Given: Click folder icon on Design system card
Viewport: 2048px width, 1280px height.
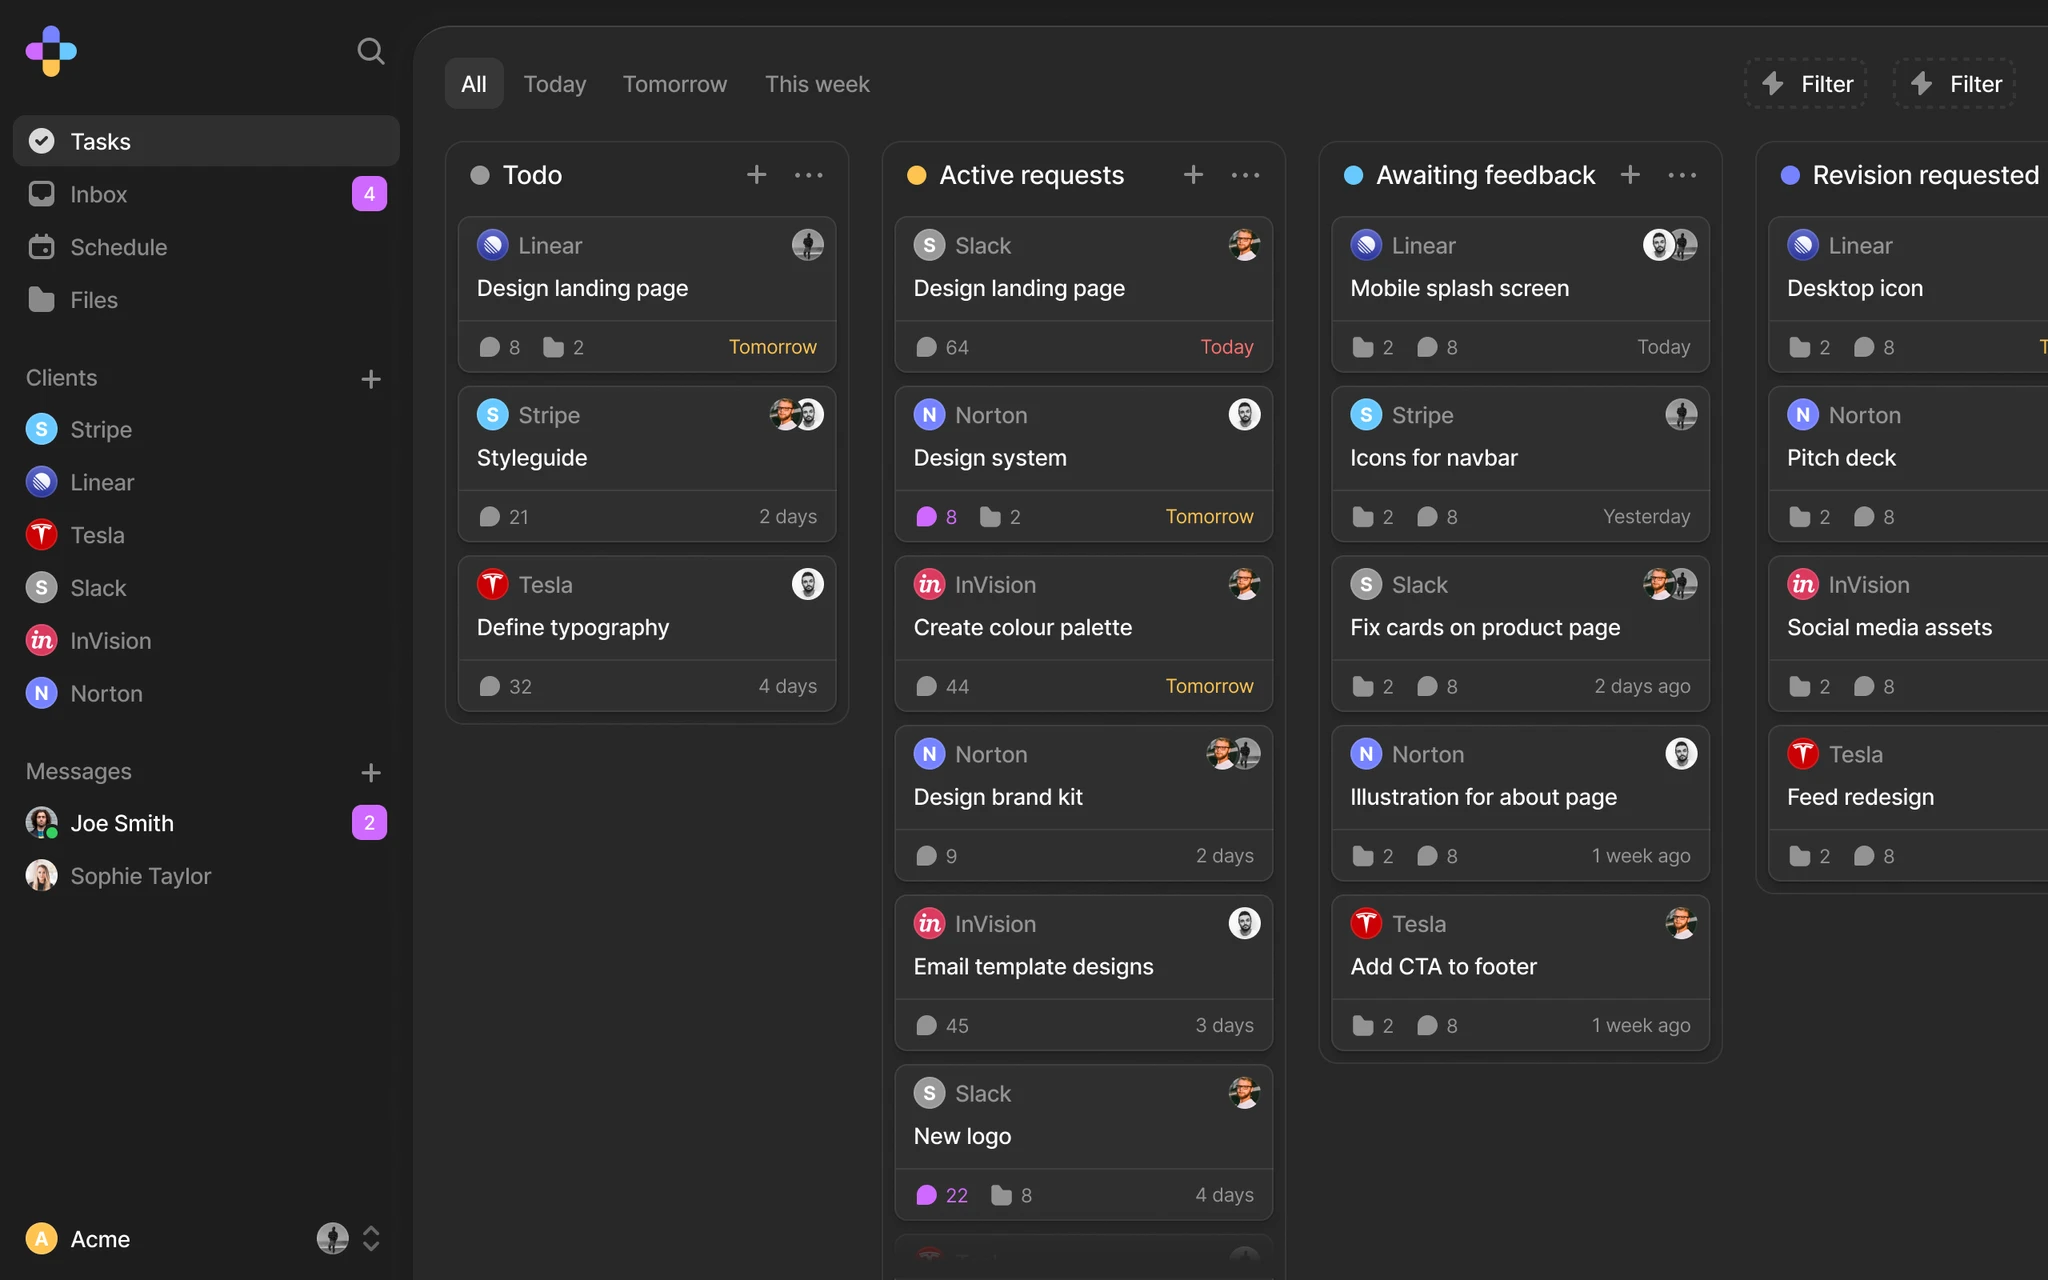Looking at the screenshot, I should point(990,517).
